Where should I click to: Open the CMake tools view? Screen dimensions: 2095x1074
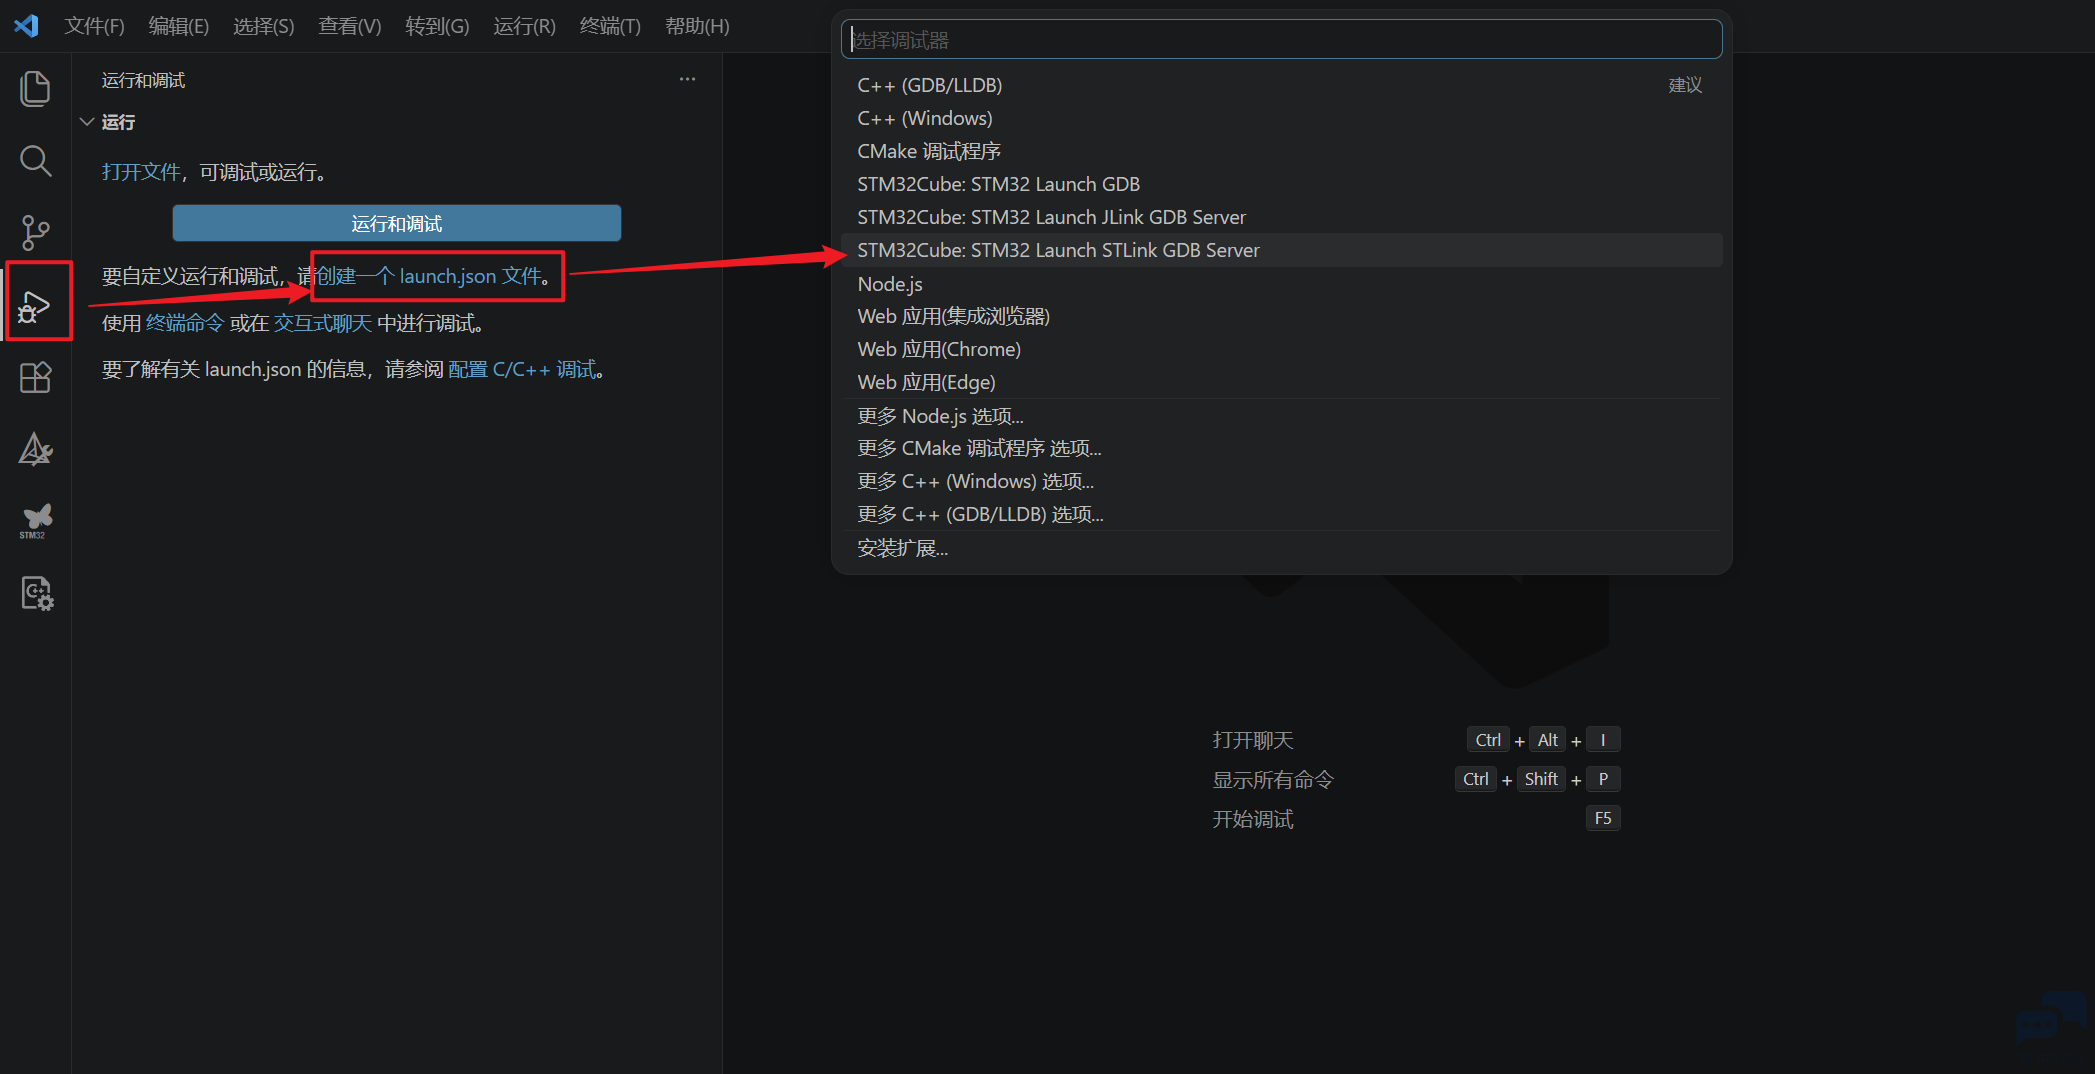pyautogui.click(x=36, y=449)
